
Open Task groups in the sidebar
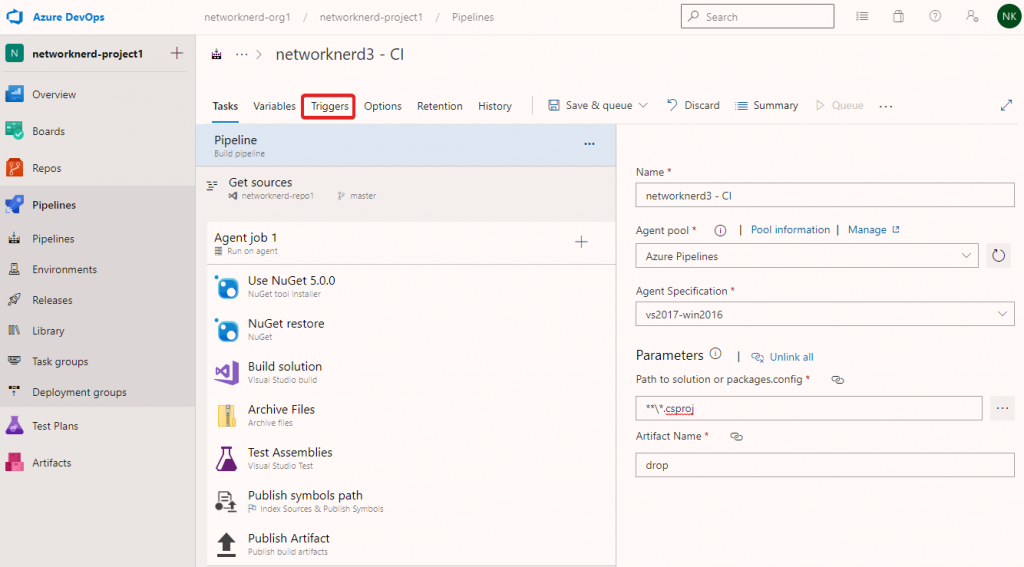(60, 361)
